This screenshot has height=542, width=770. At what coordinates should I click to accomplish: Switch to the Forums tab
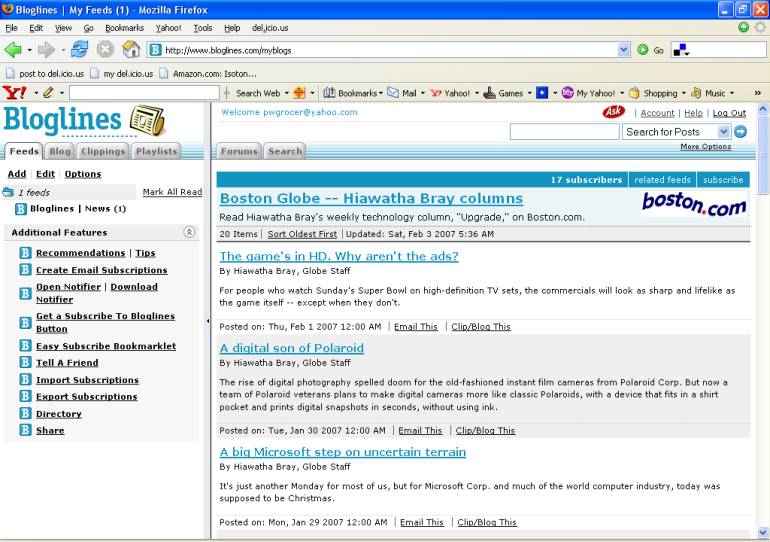pos(239,151)
